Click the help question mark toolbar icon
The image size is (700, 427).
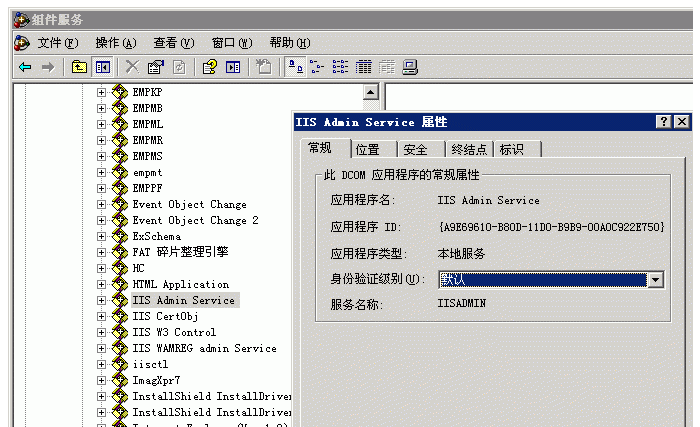[209, 67]
